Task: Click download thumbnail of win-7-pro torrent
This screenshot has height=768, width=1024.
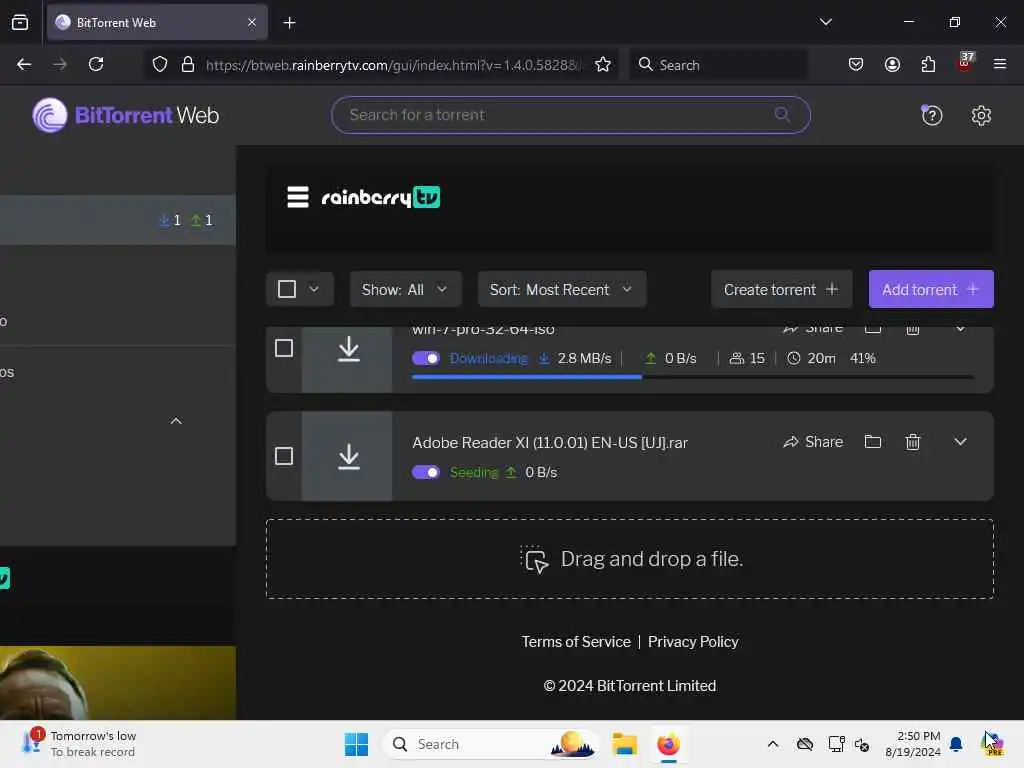Action: tap(347, 359)
